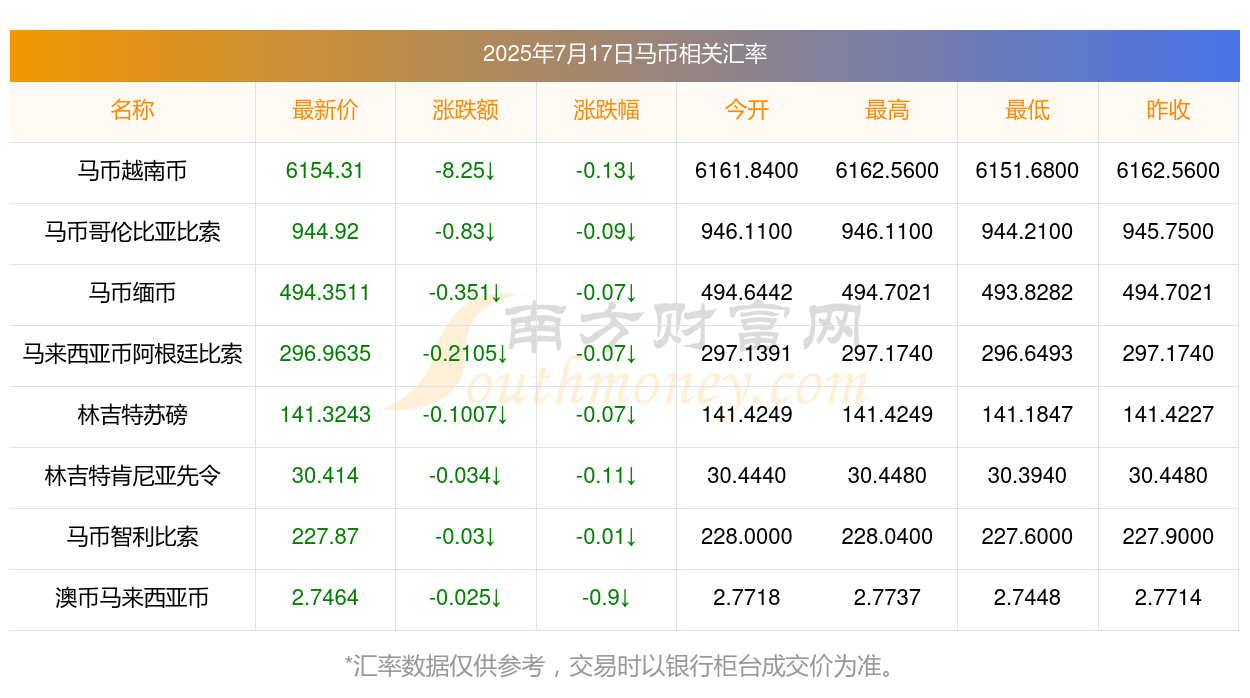Select the 涨跌额 column header

tap(466, 110)
